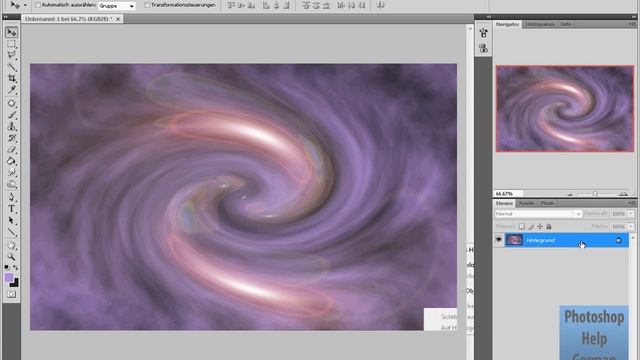This screenshot has height=360, width=640.
Task: Reset default foreground and background colors
Action: pyautogui.click(x=7, y=268)
